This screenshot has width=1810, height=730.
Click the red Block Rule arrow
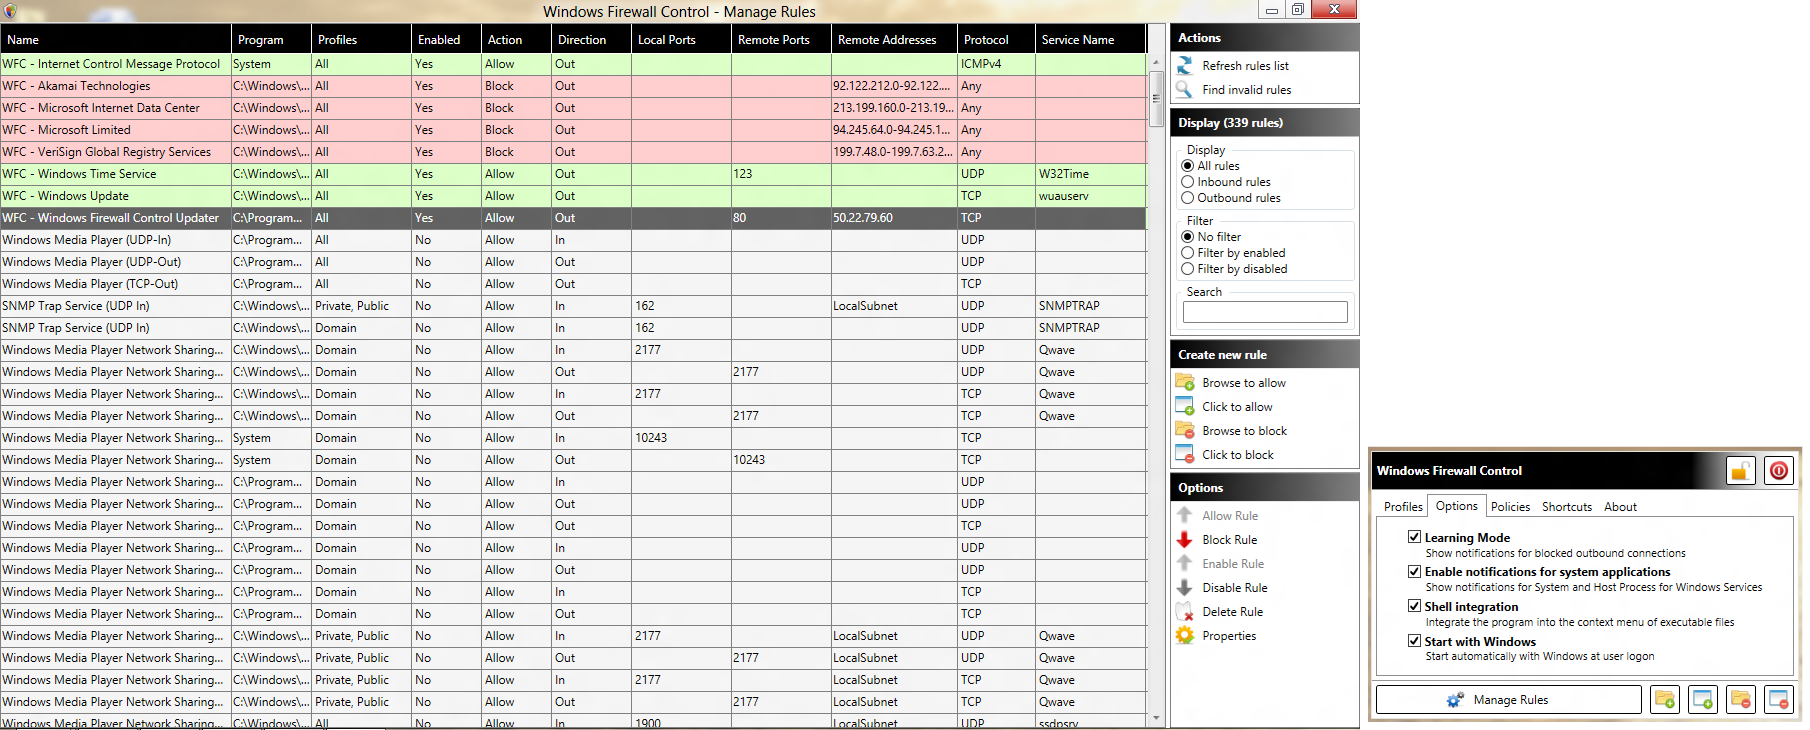[x=1185, y=540]
